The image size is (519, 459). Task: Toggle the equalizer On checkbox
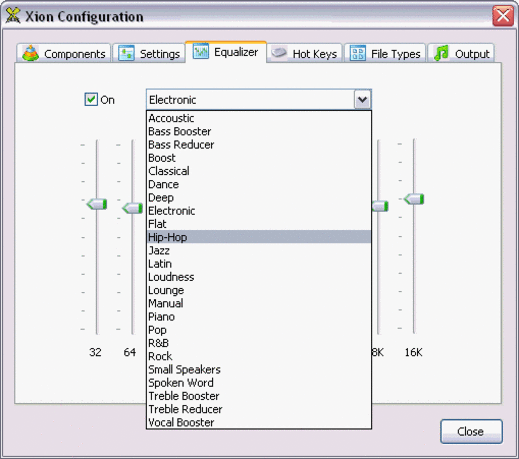[x=91, y=99]
